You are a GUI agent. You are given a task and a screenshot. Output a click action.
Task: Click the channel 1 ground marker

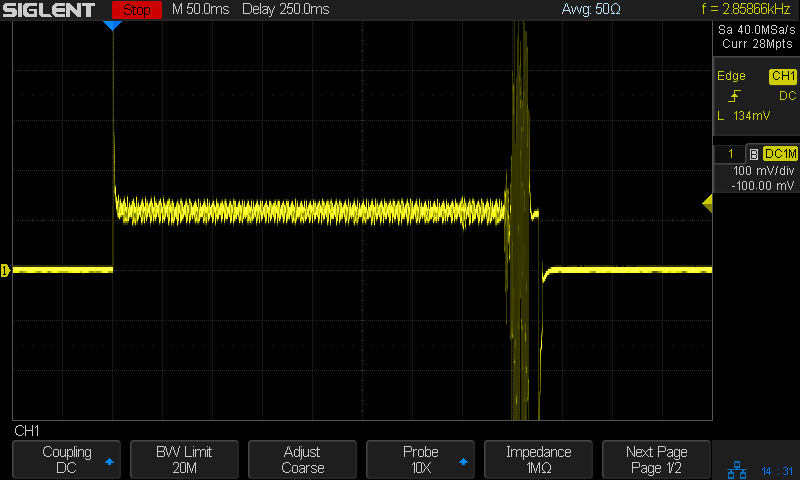tap(5, 270)
